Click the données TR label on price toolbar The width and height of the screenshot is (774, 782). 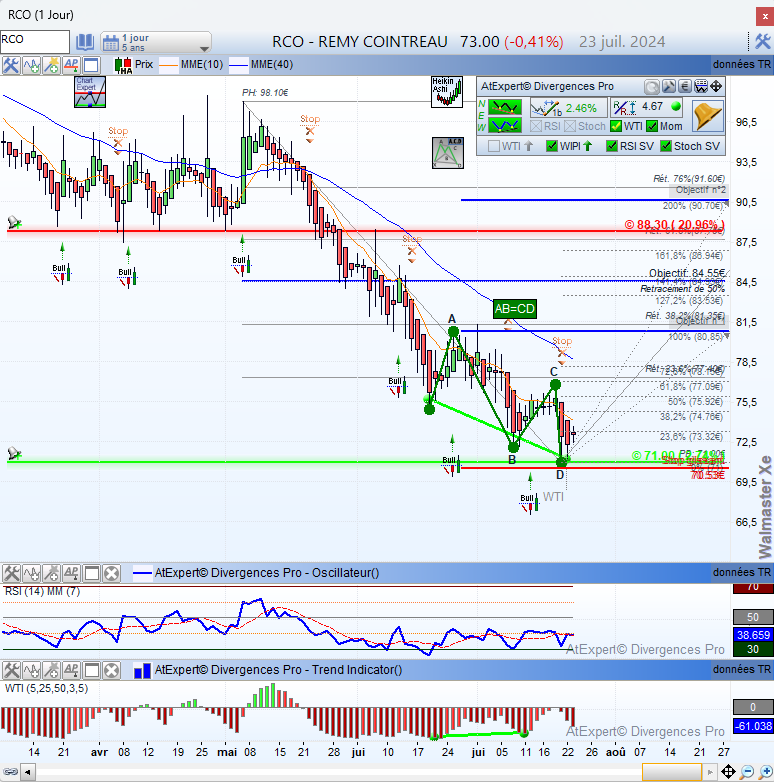(742, 64)
